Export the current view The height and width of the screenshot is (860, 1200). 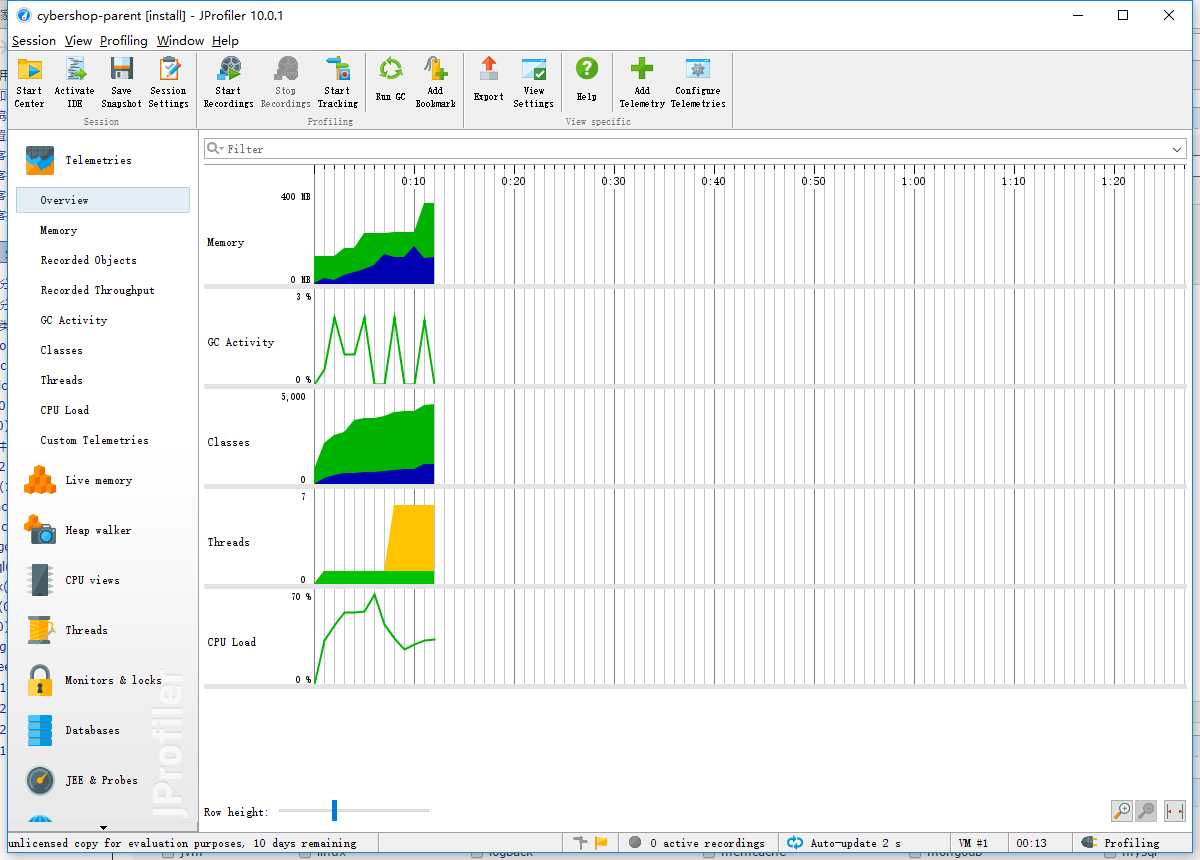(x=488, y=80)
